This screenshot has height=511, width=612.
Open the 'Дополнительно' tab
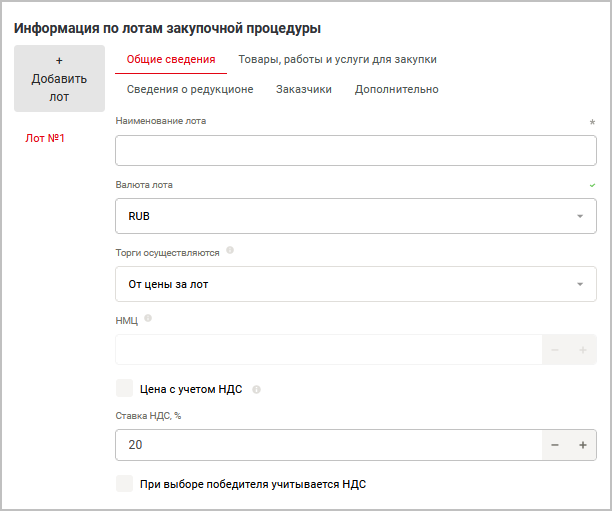pyautogui.click(x=396, y=89)
